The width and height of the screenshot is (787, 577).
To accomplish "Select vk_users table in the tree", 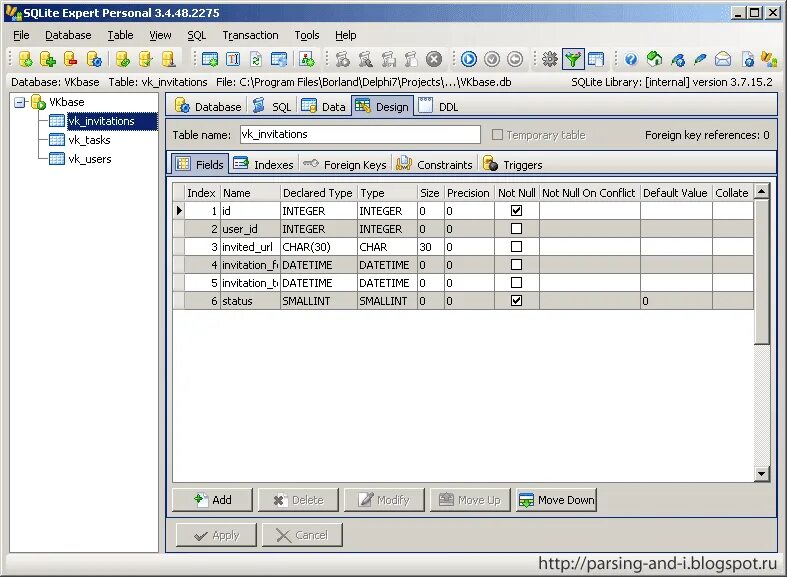I will 90,159.
